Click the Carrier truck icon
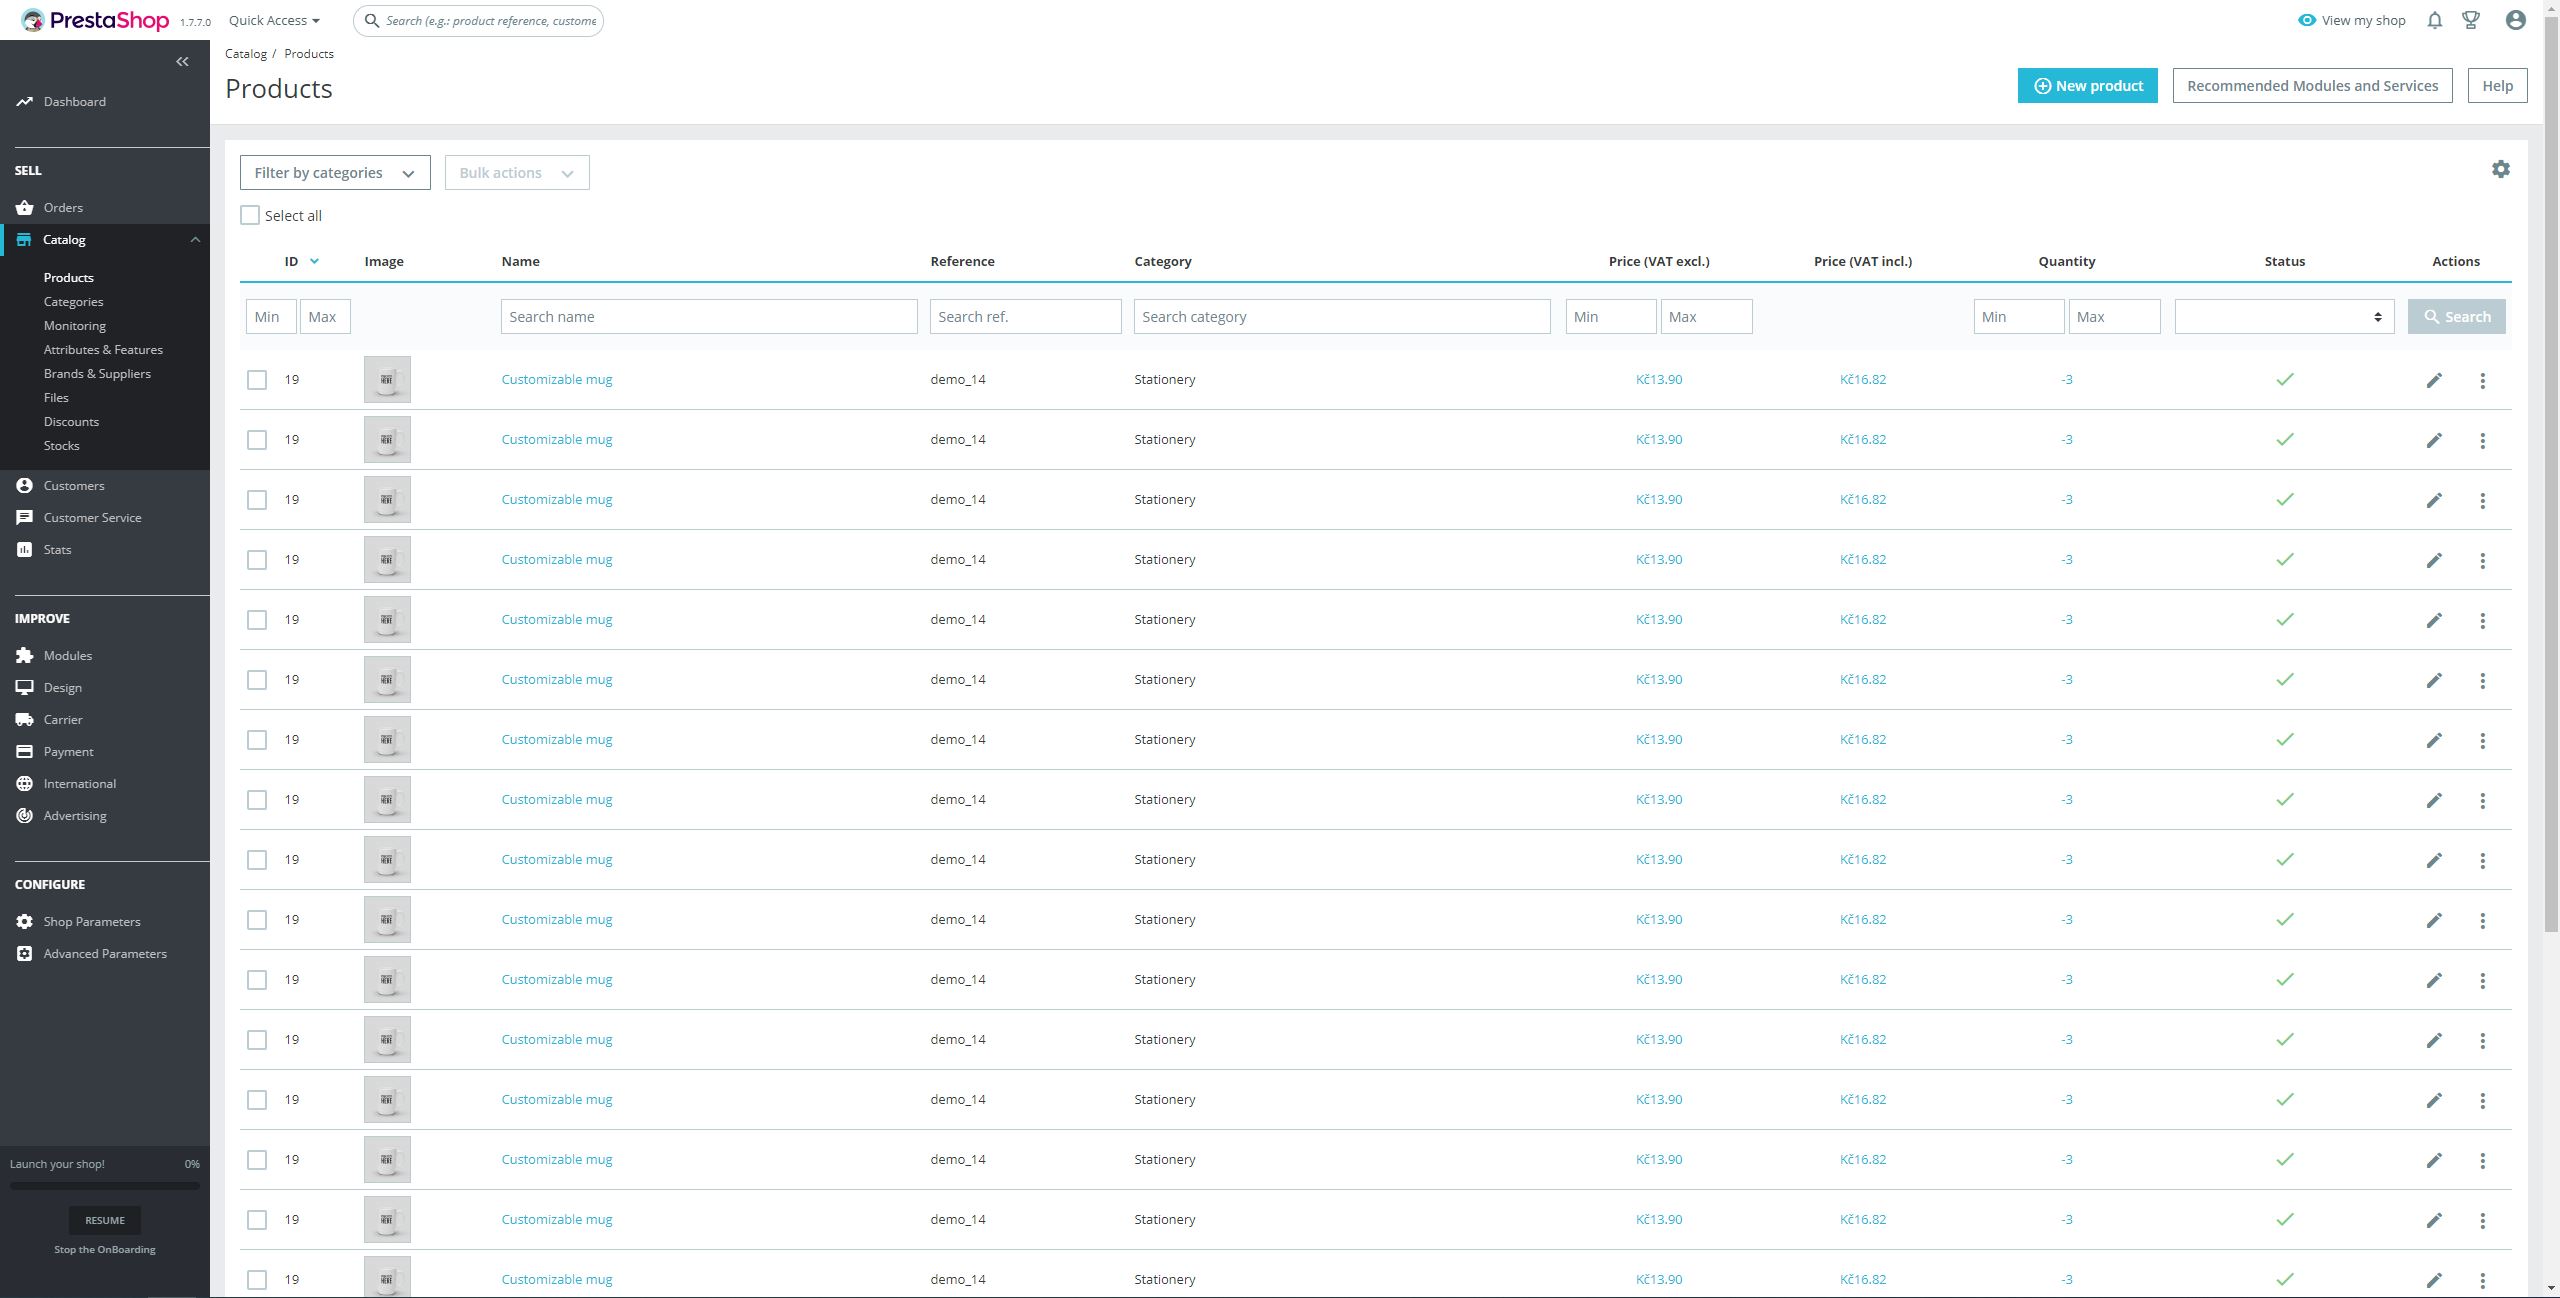This screenshot has width=2560, height=1298. tap(24, 719)
